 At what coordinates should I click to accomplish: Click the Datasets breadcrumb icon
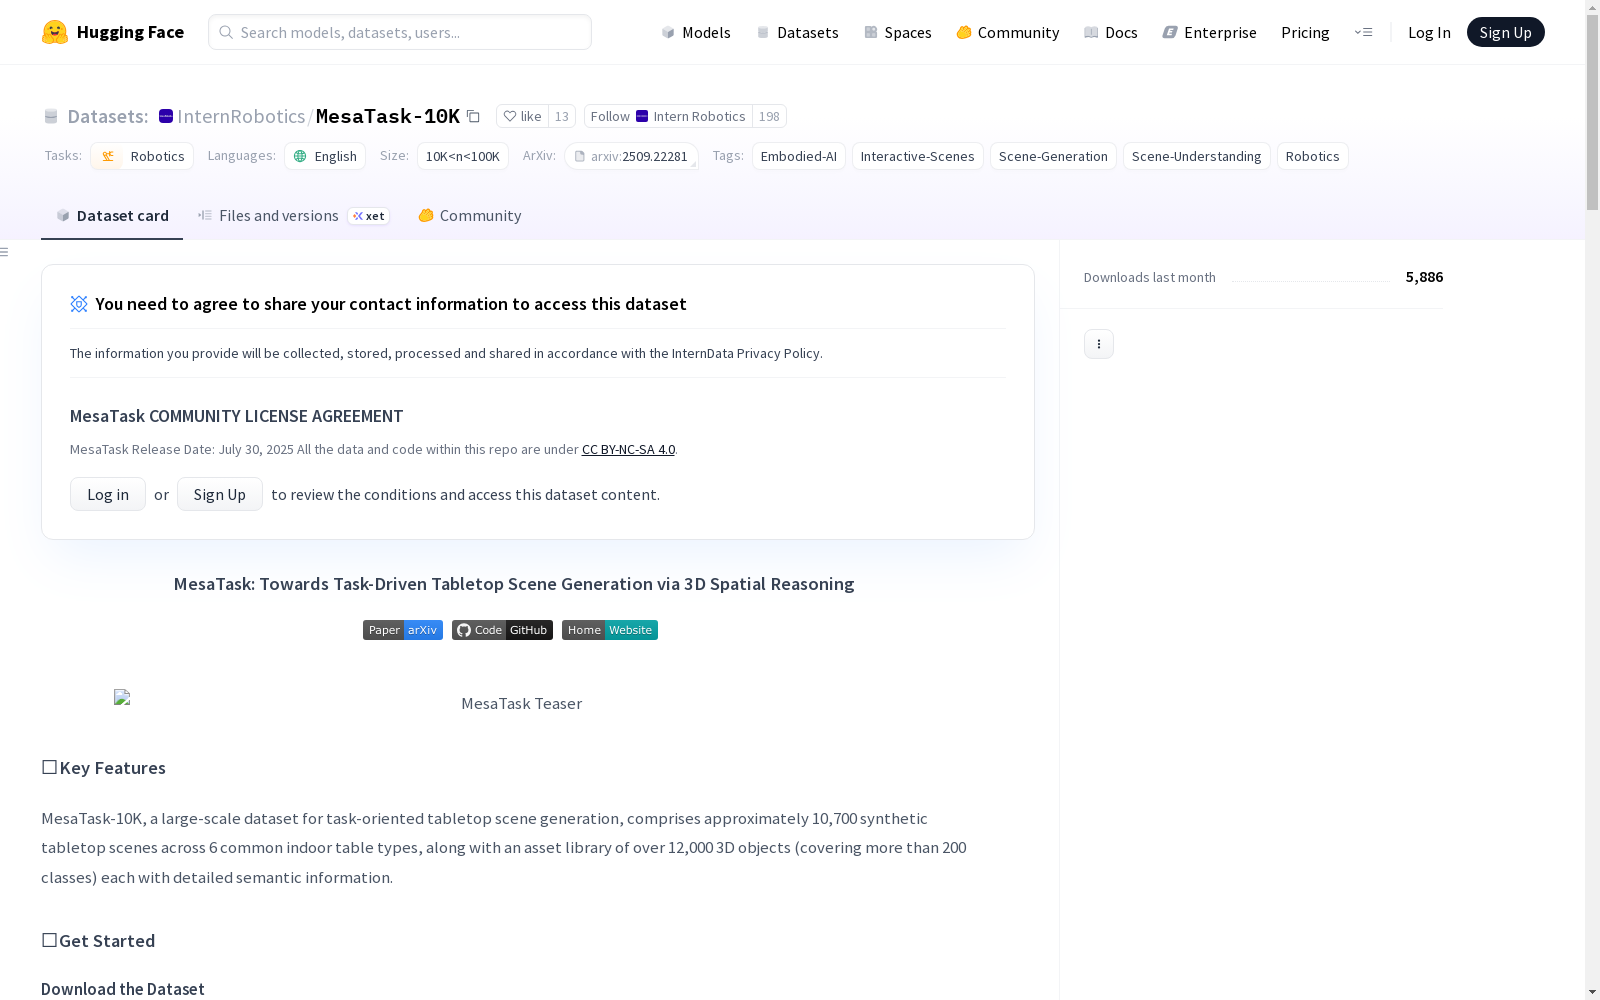click(51, 116)
